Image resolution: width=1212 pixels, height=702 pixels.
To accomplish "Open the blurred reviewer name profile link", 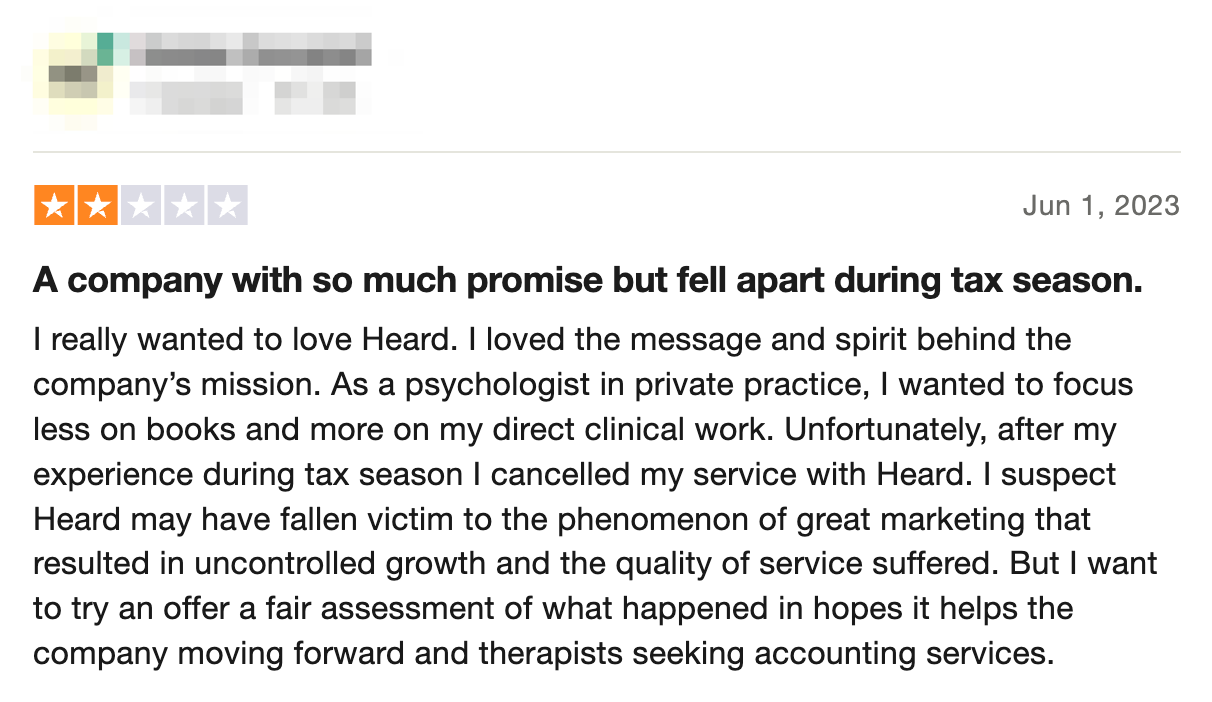I will 251,51.
